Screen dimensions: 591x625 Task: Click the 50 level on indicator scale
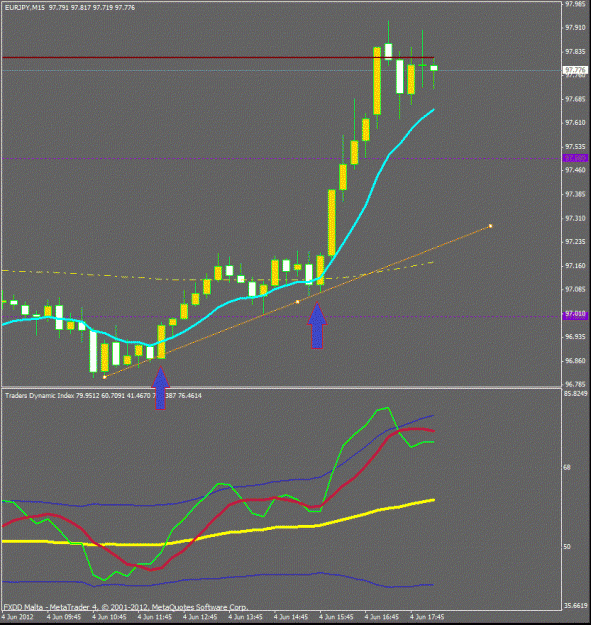pos(567,546)
